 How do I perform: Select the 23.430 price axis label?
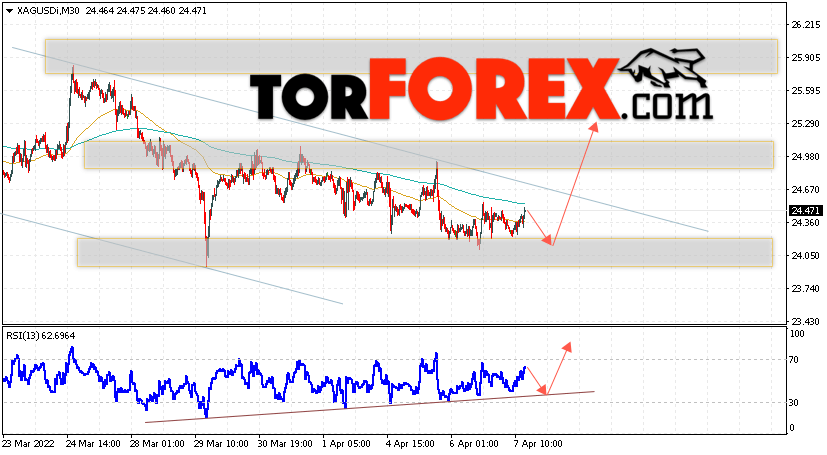click(805, 321)
